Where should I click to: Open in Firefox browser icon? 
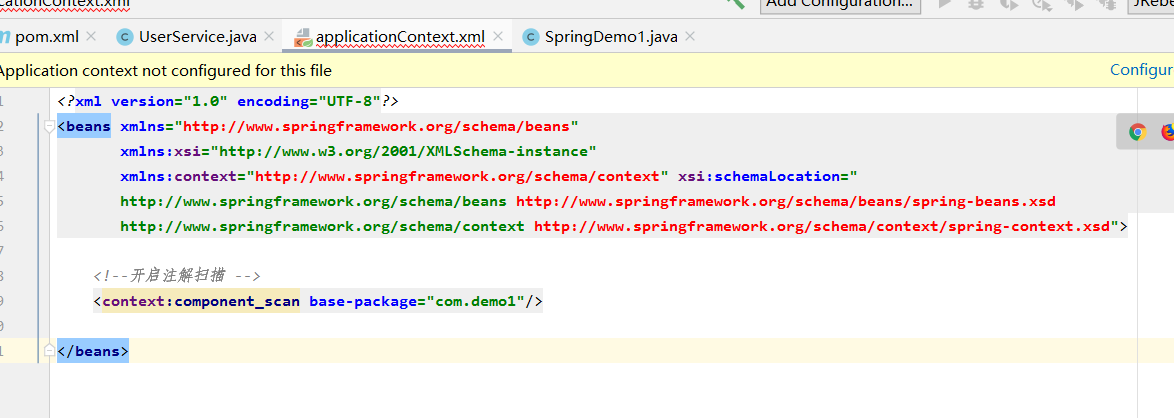[1168, 131]
